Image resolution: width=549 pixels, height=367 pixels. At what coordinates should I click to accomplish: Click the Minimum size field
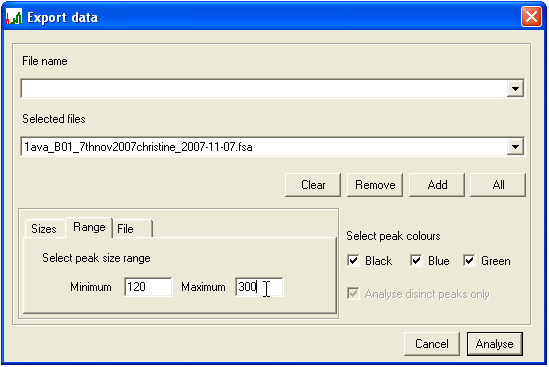[x=148, y=287]
